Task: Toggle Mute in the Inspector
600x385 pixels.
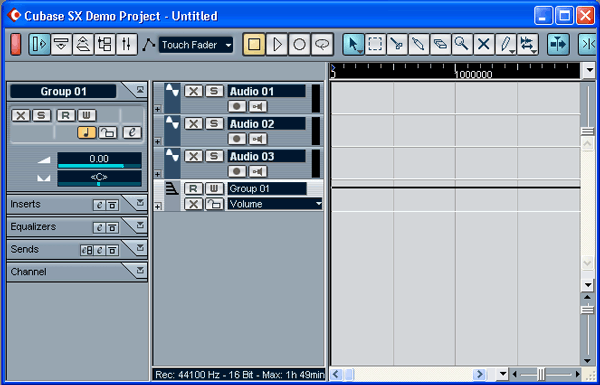Action: tap(21, 115)
